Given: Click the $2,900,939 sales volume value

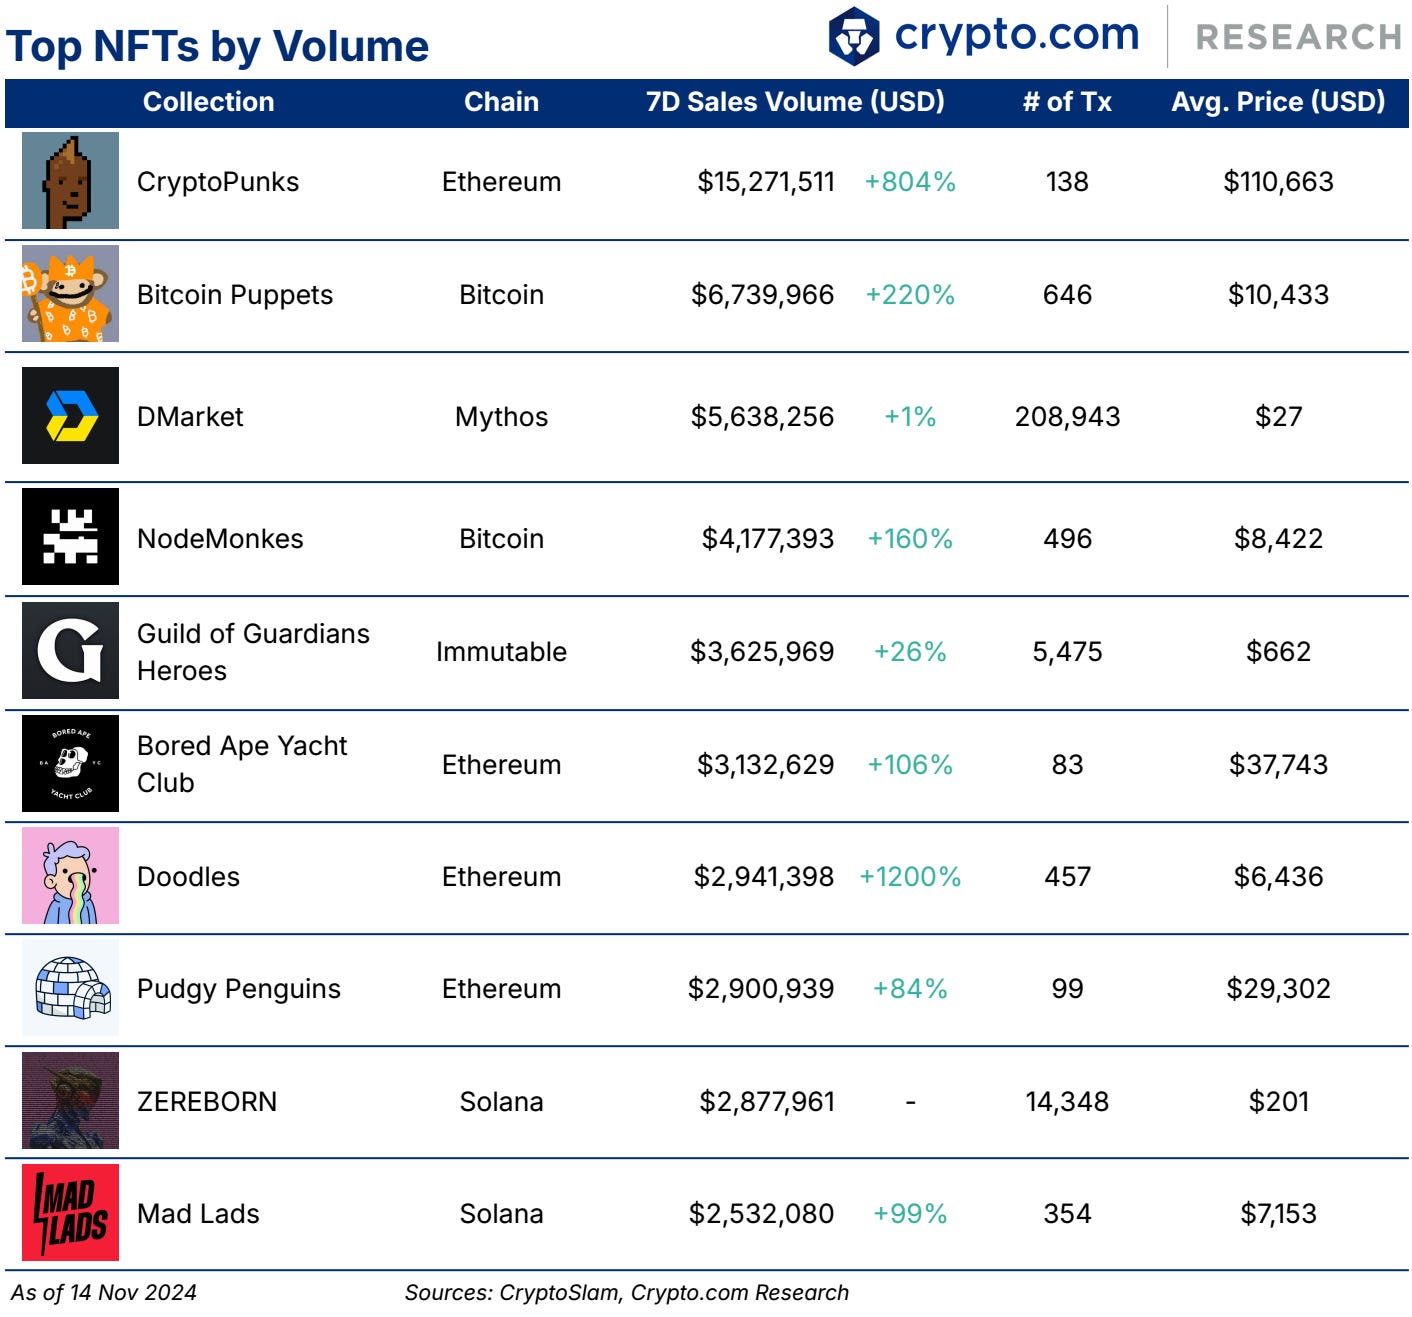Looking at the screenshot, I should coord(761,989).
